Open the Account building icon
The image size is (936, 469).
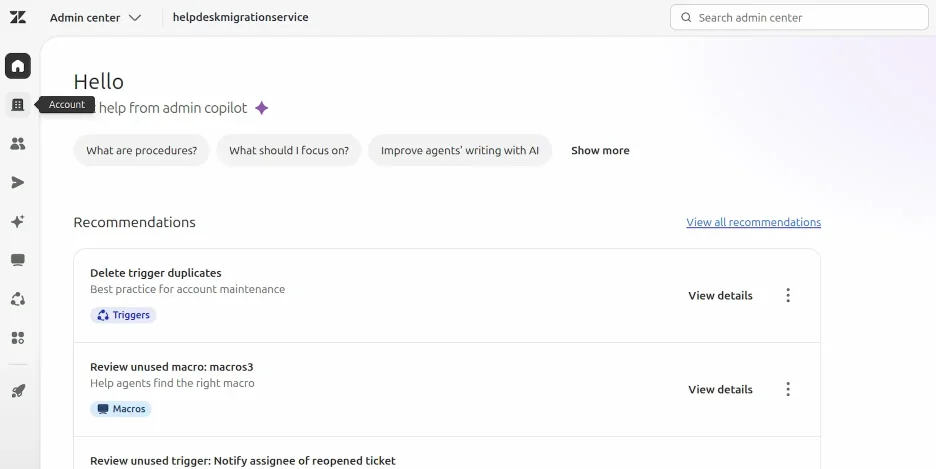[x=18, y=105]
